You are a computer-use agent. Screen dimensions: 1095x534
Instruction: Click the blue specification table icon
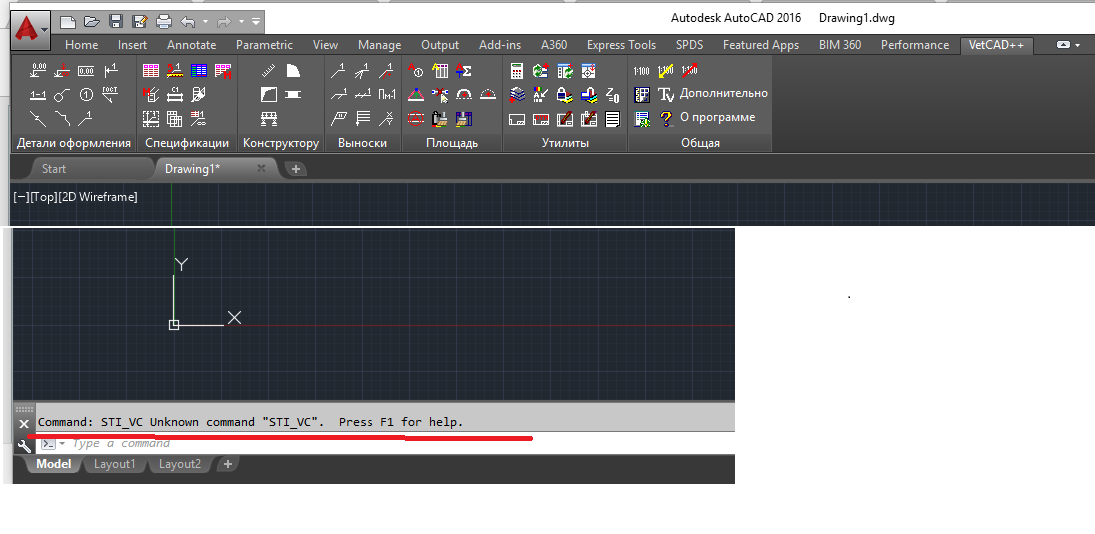(199, 71)
